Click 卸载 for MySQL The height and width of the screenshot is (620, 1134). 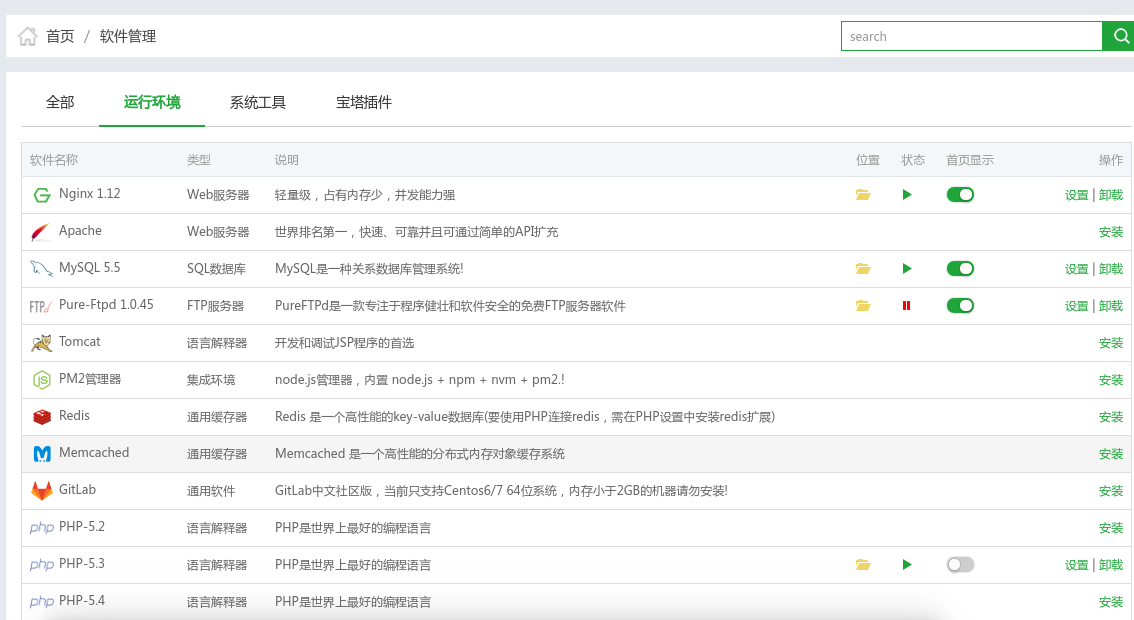[1111, 269]
